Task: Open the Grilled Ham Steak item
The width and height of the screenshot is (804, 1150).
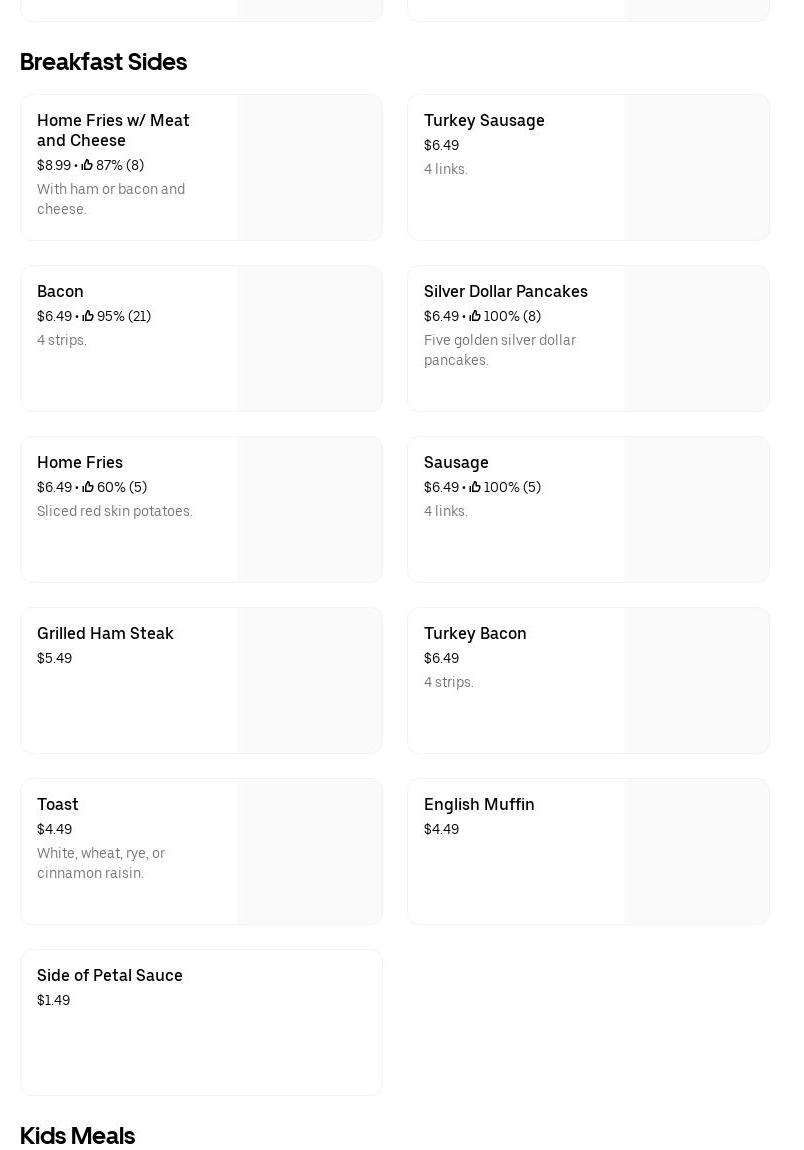Action: pyautogui.click(x=105, y=633)
